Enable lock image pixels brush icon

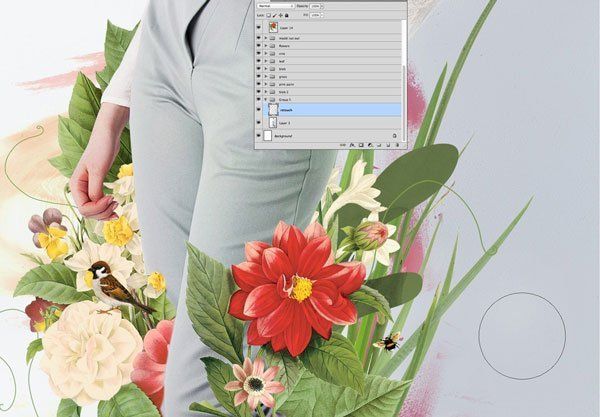(274, 15)
